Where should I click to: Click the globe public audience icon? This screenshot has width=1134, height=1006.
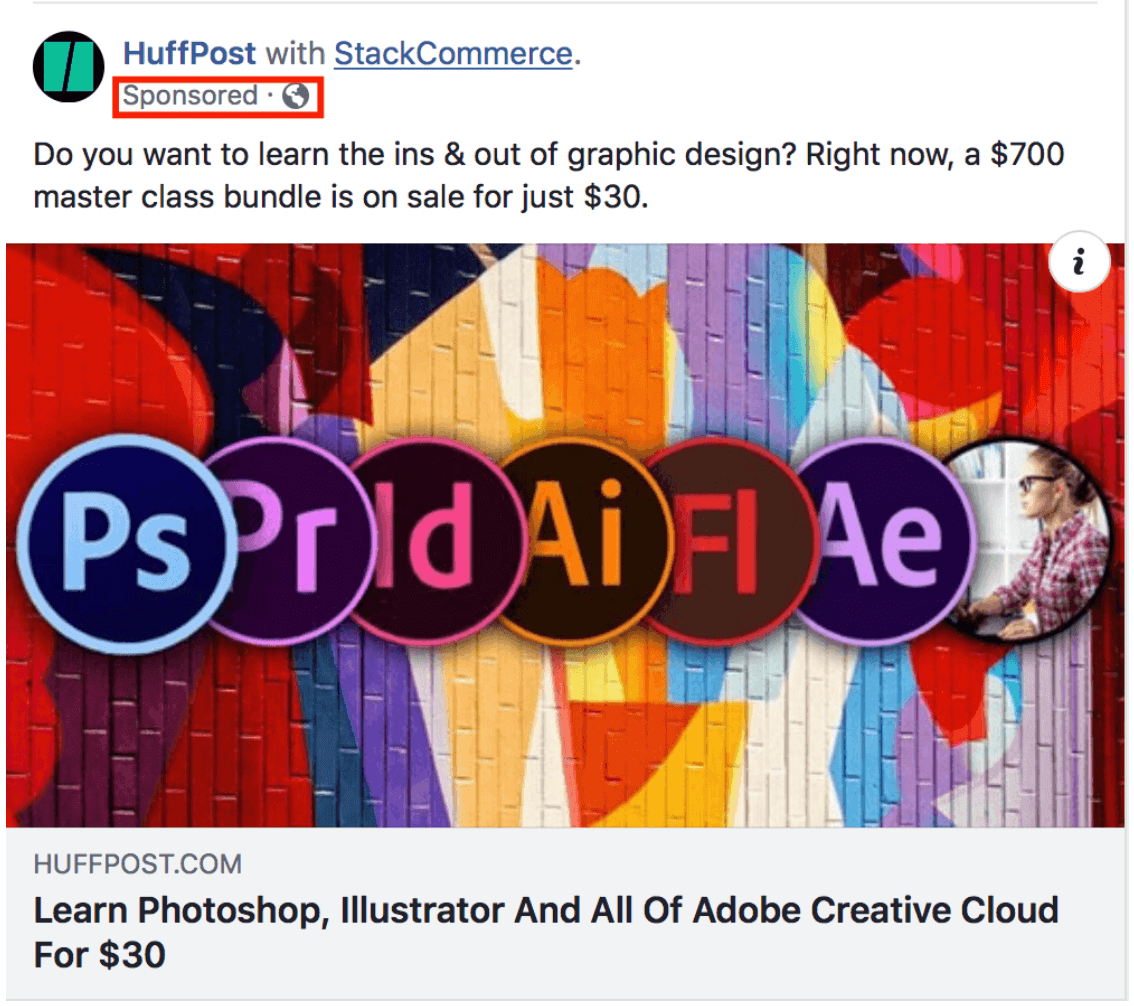point(296,95)
